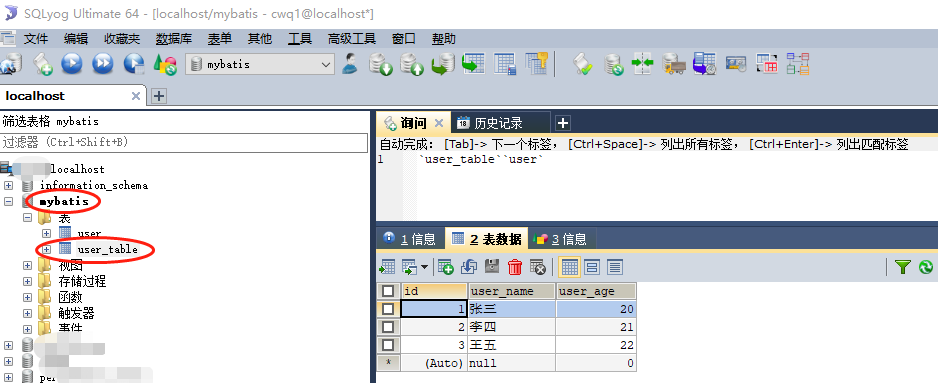The height and width of the screenshot is (383, 938).
Task: Click the Execute All Queries double-arrow icon
Action: [x=102, y=64]
